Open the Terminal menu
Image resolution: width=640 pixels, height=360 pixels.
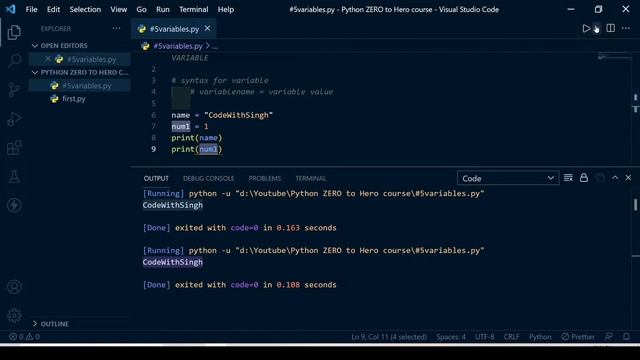pyautogui.click(x=193, y=9)
